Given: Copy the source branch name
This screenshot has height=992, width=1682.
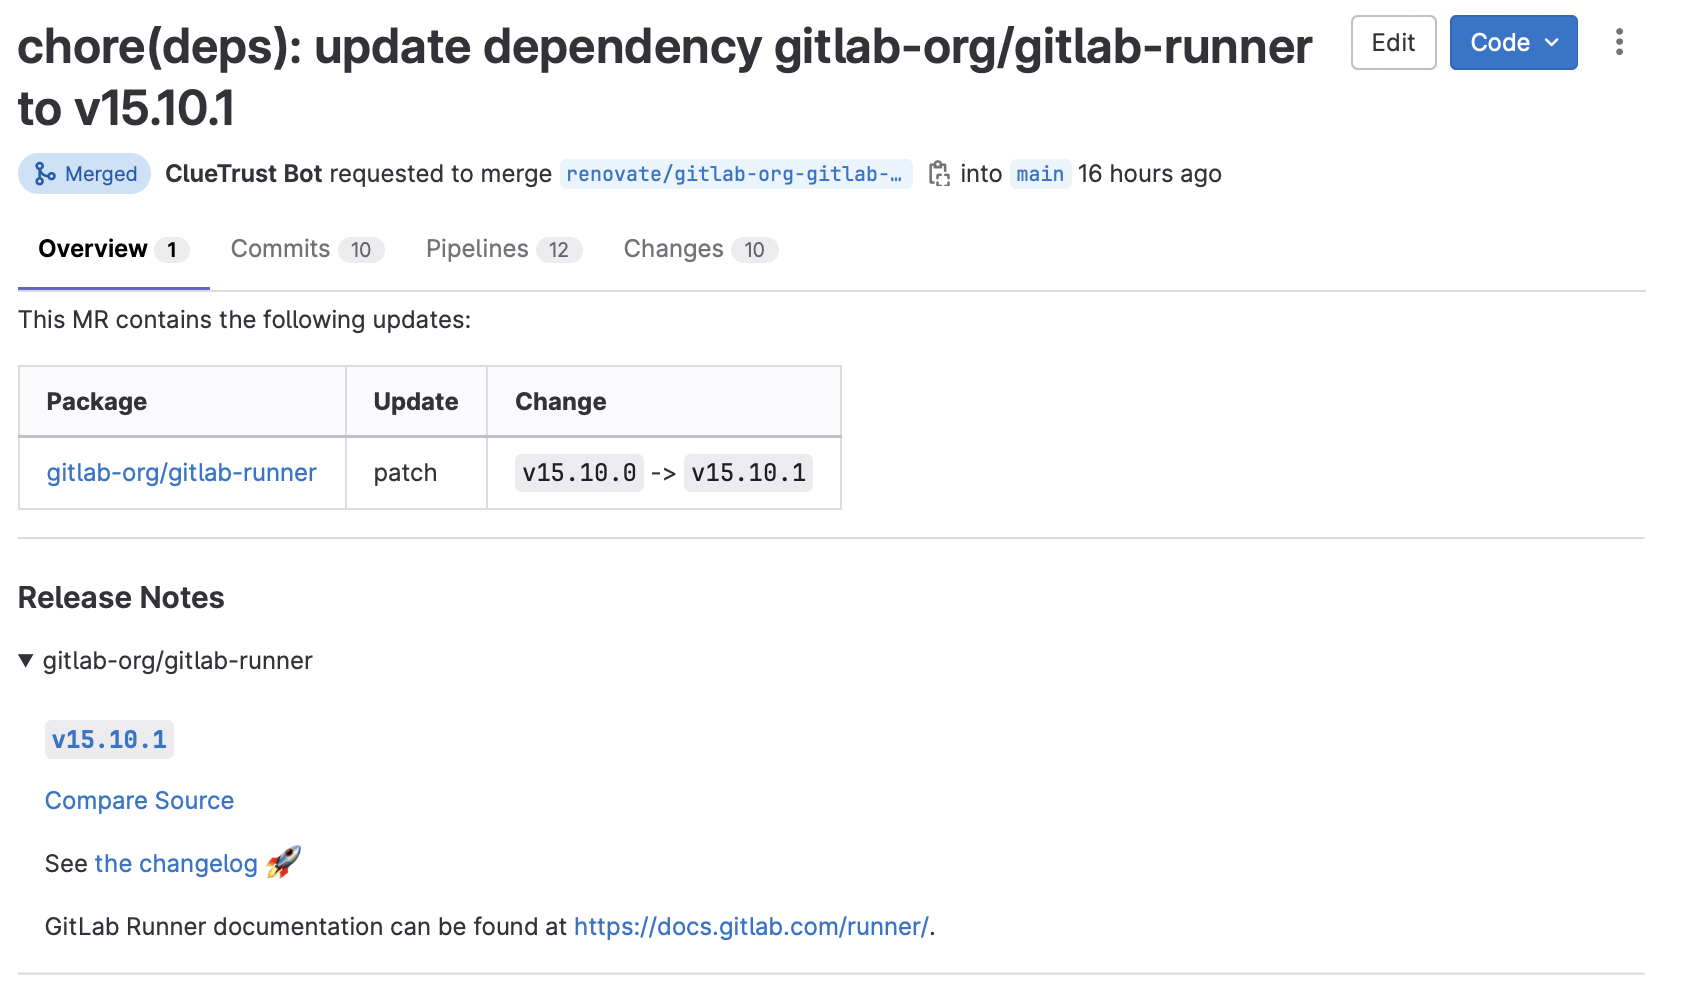Looking at the screenshot, I should coord(940,173).
